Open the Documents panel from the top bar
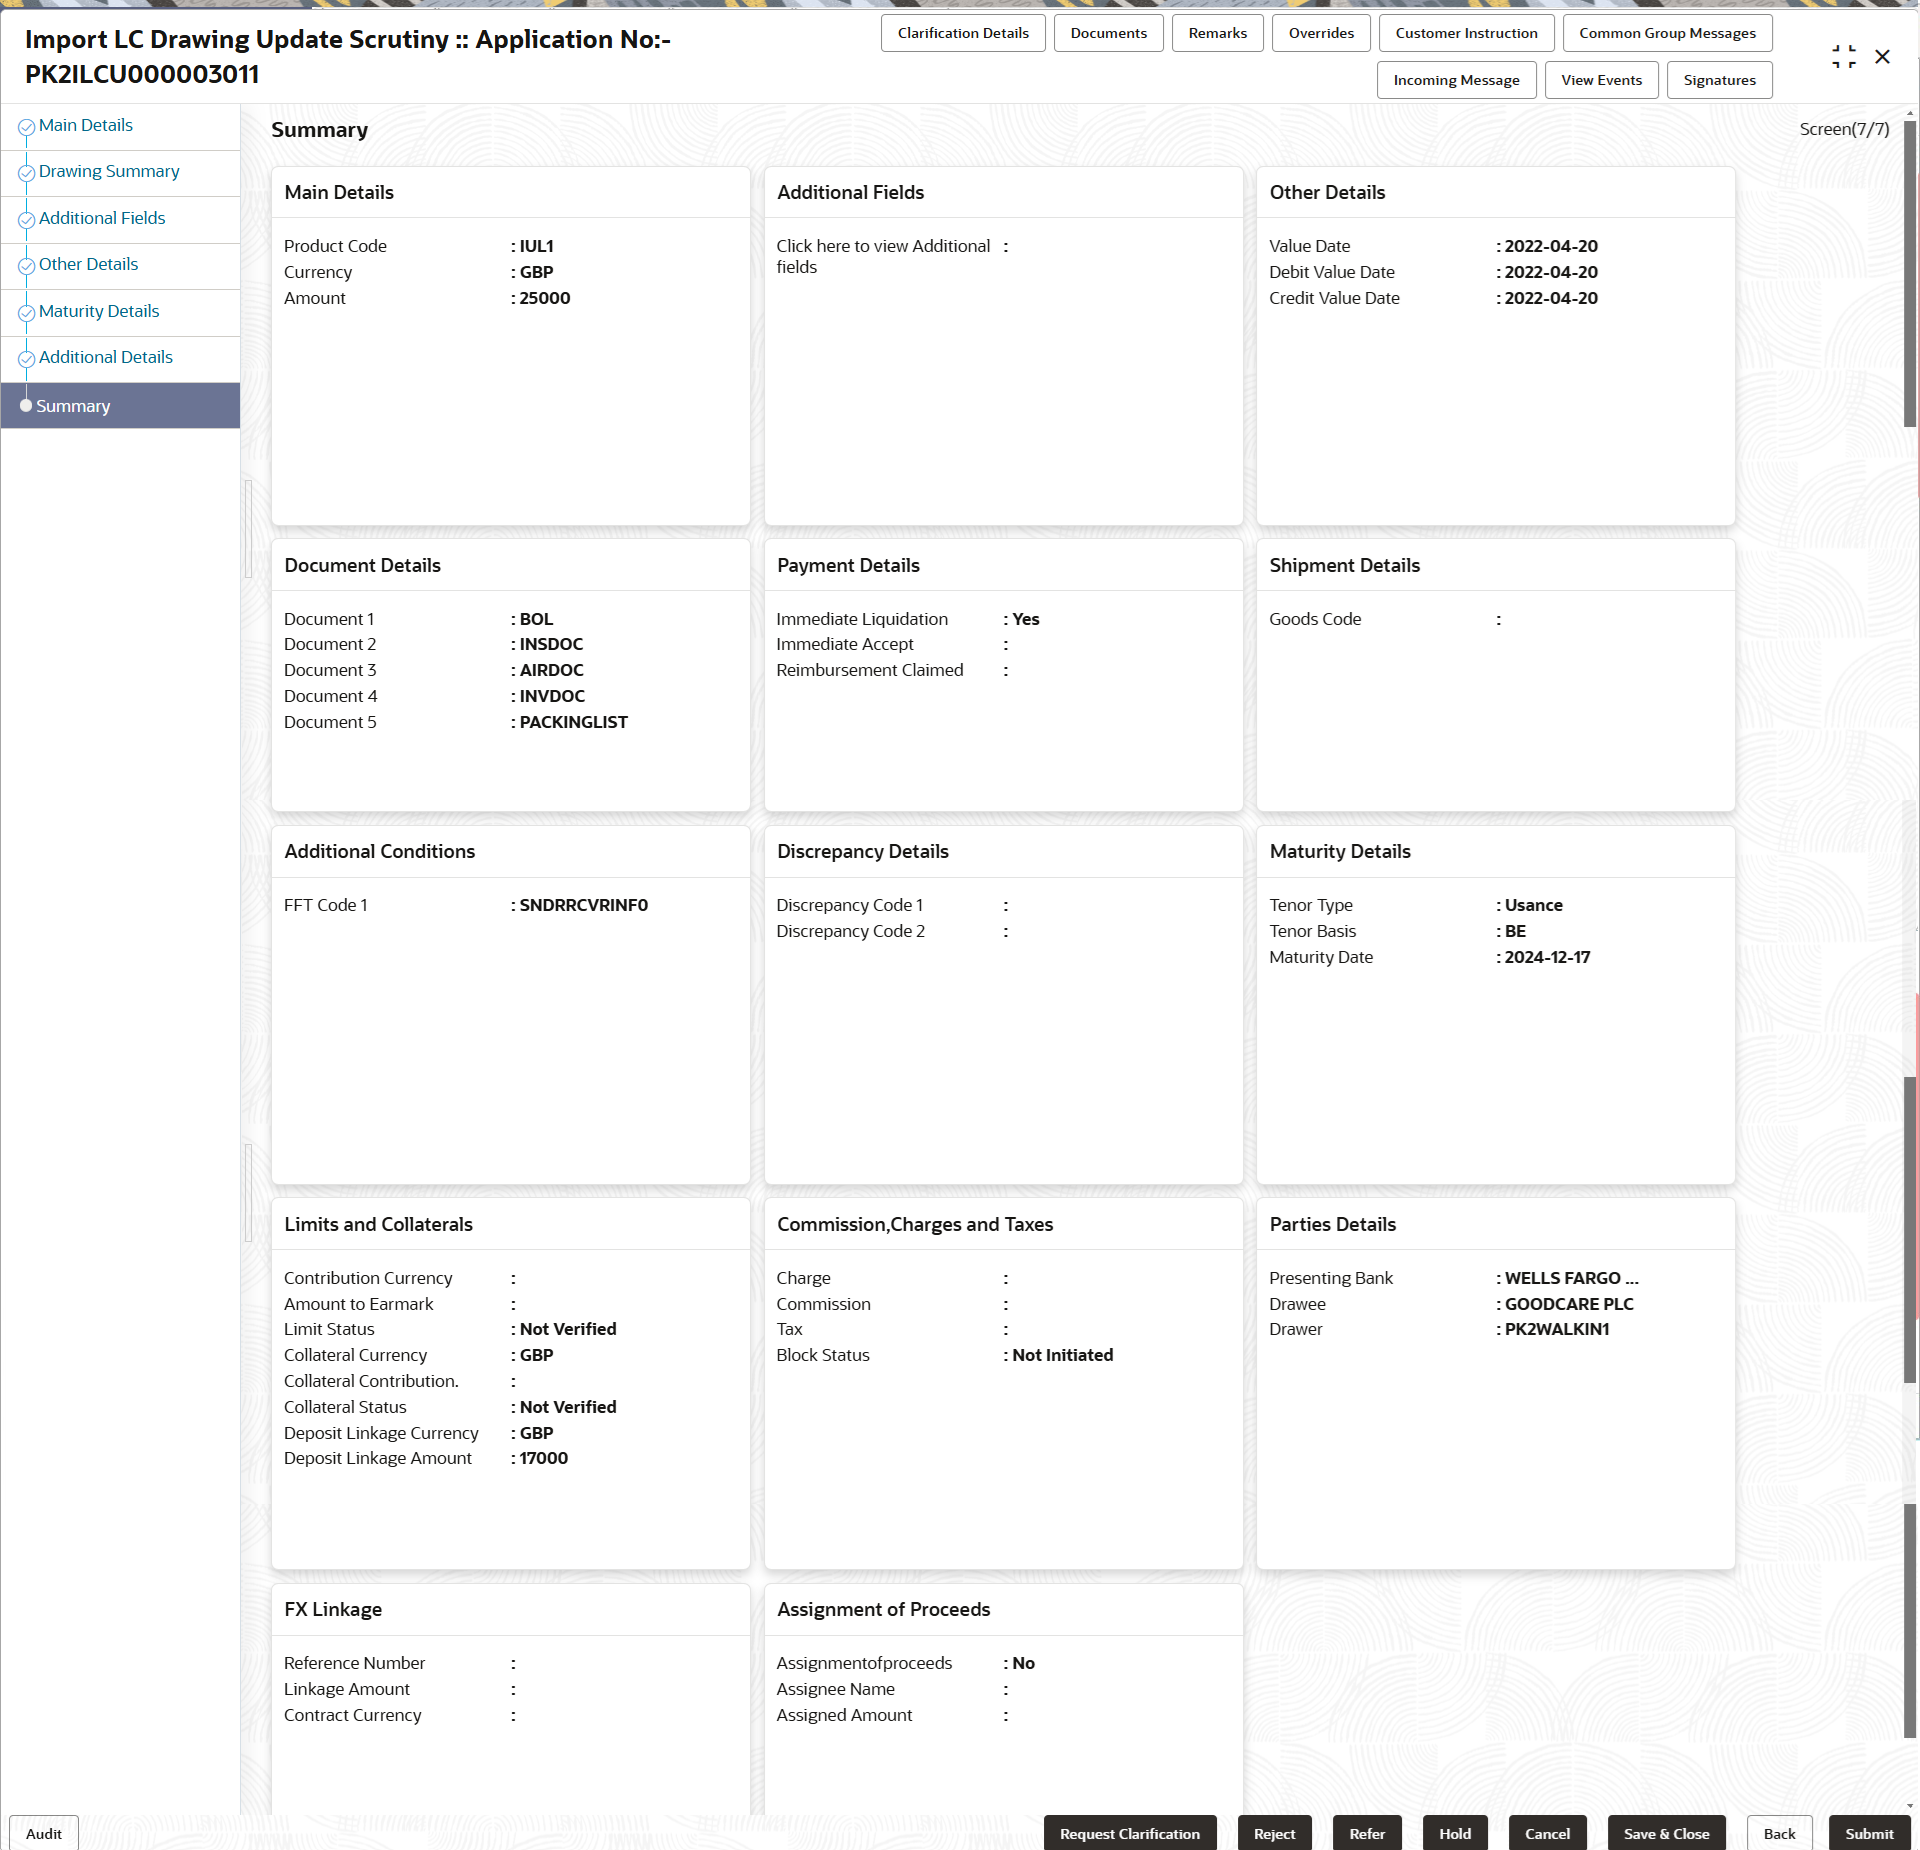The width and height of the screenshot is (1920, 1850). point(1108,32)
